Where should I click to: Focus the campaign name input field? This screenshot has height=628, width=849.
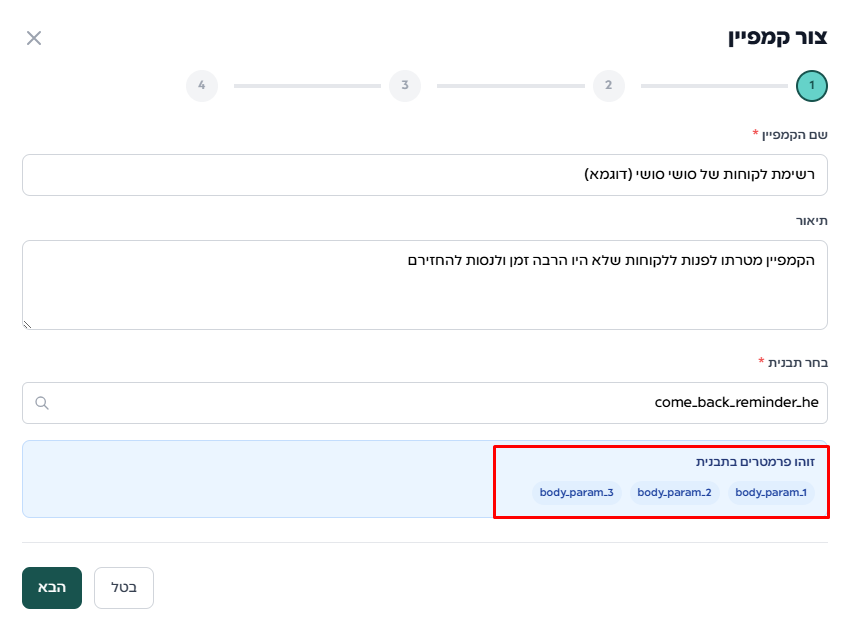pyautogui.click(x=425, y=175)
